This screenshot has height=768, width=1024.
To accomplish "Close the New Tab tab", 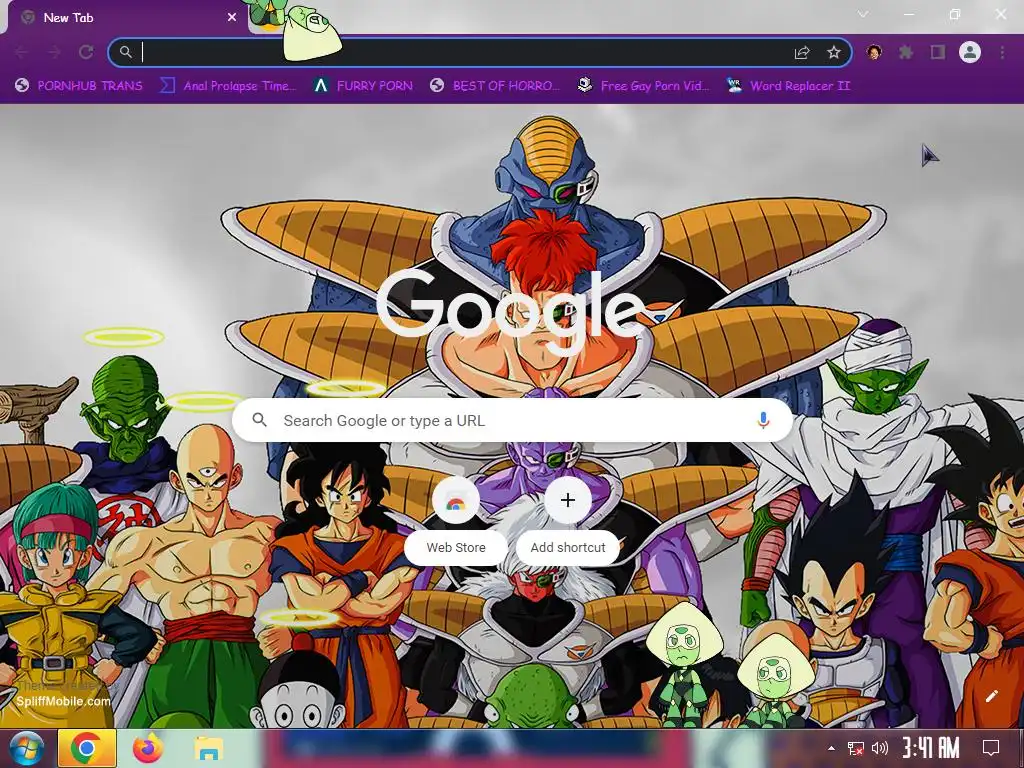I will [x=232, y=18].
